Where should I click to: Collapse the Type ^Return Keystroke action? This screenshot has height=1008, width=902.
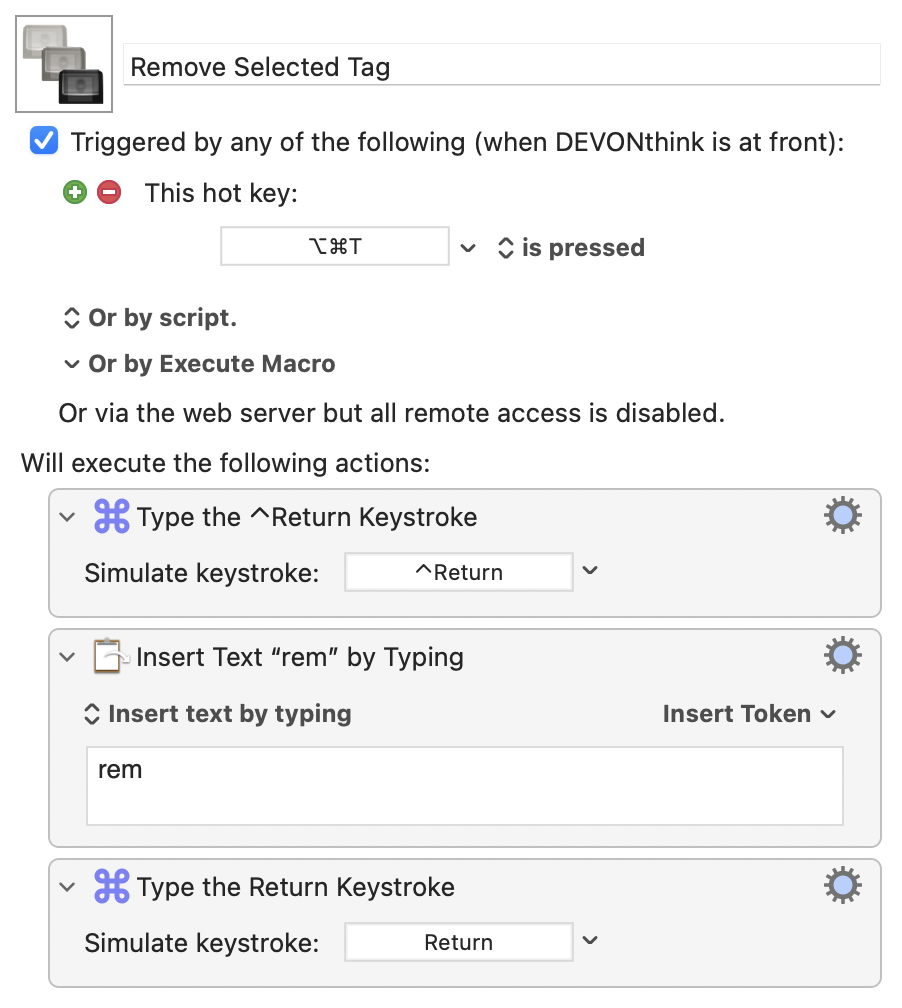tap(67, 517)
